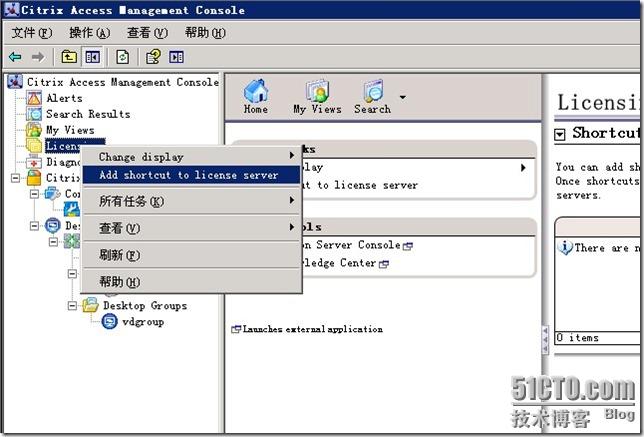
Task: Open the 查看(V) menu in menu bar
Action: 147,32
